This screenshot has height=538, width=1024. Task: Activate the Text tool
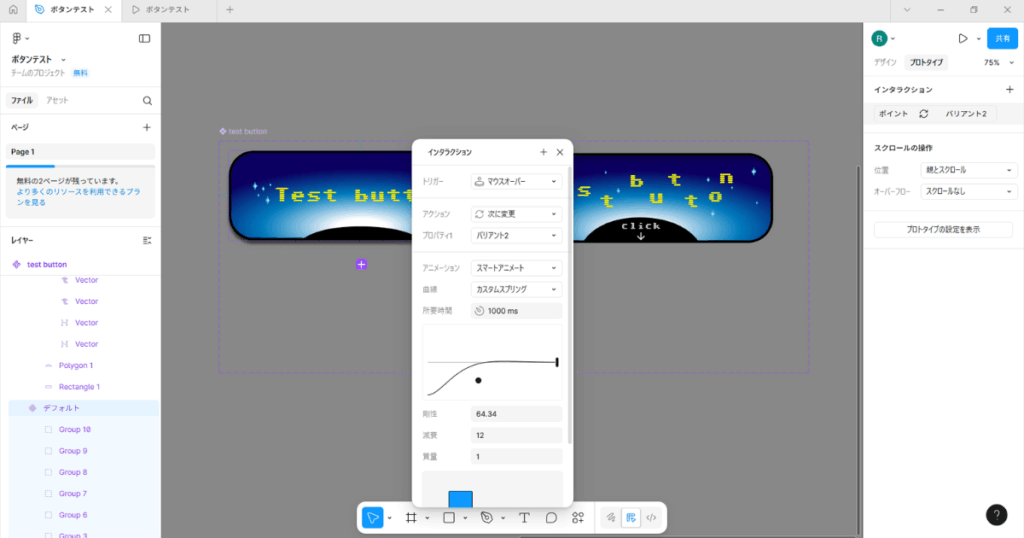click(524, 518)
